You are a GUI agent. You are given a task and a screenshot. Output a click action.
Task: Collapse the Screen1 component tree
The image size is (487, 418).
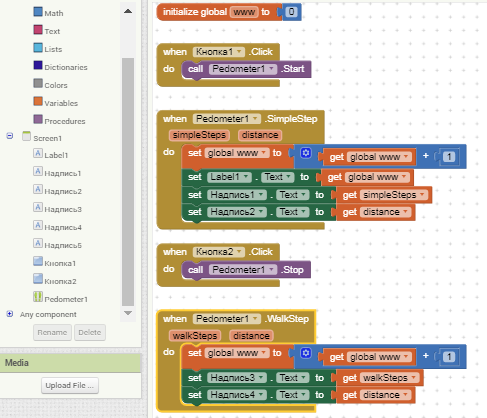click(x=10, y=136)
